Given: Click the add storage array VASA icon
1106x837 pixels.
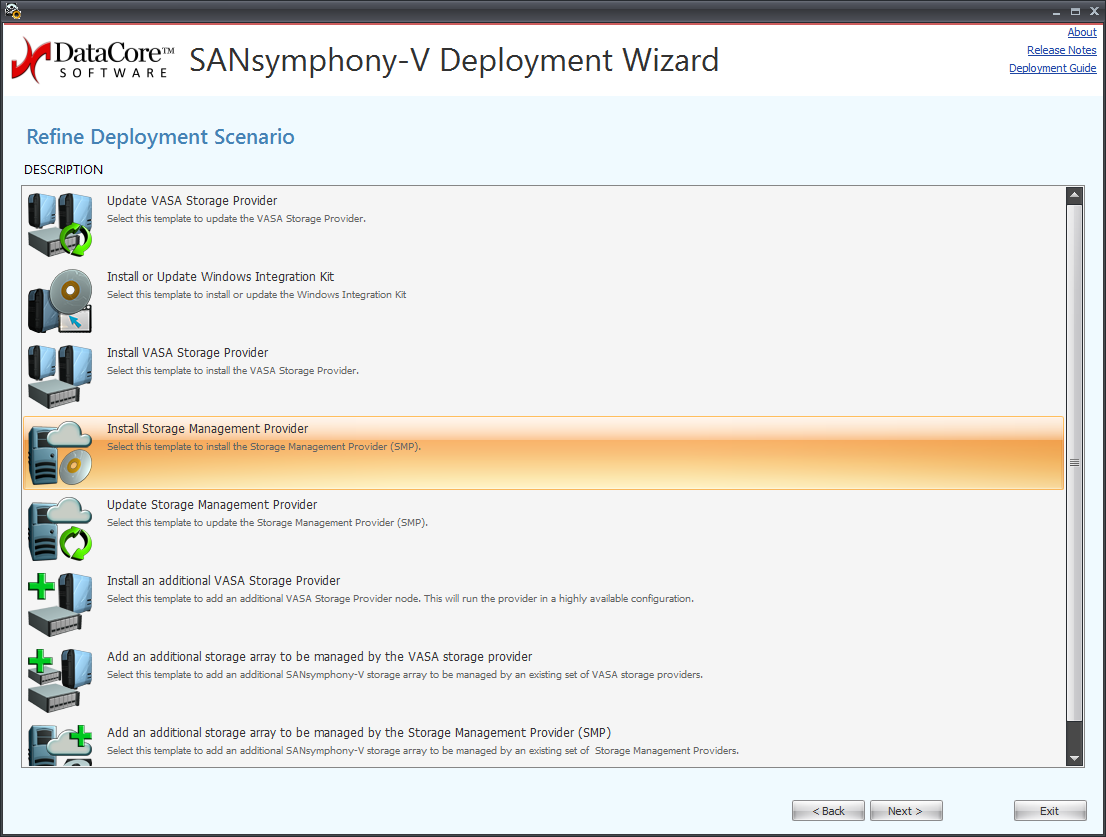Looking at the screenshot, I should [x=60, y=681].
